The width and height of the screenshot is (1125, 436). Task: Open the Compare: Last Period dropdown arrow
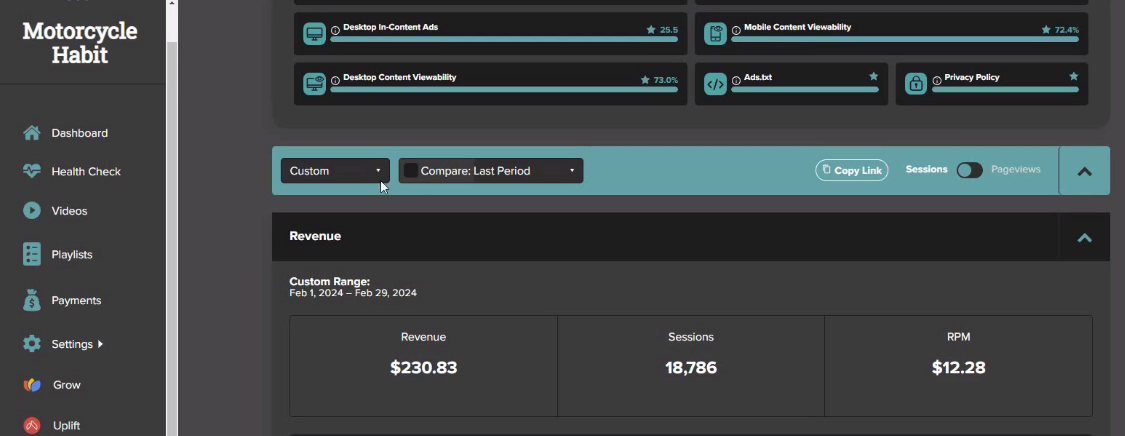point(572,171)
